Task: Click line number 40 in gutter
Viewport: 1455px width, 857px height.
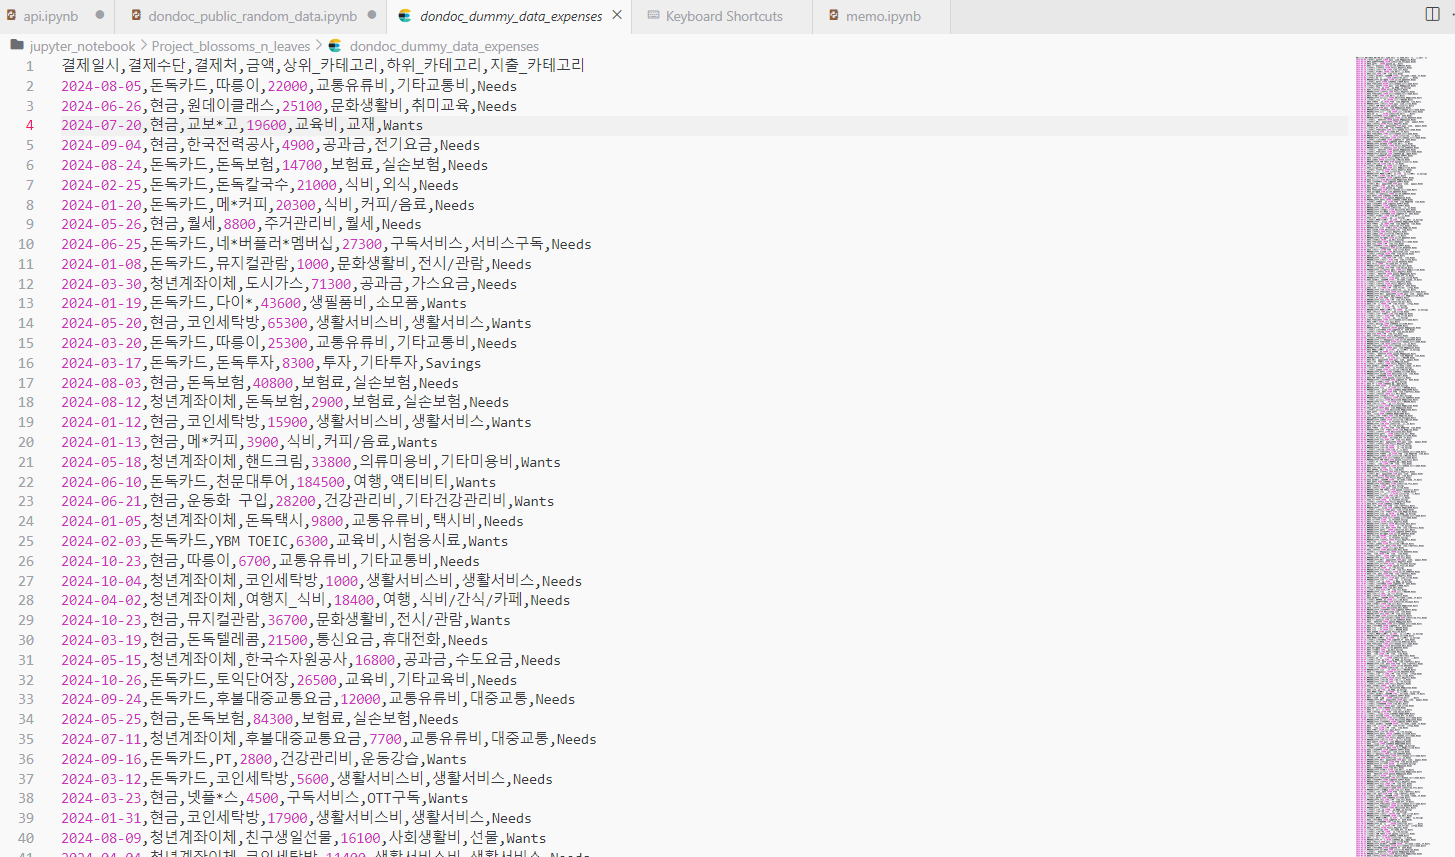Action: (26, 838)
